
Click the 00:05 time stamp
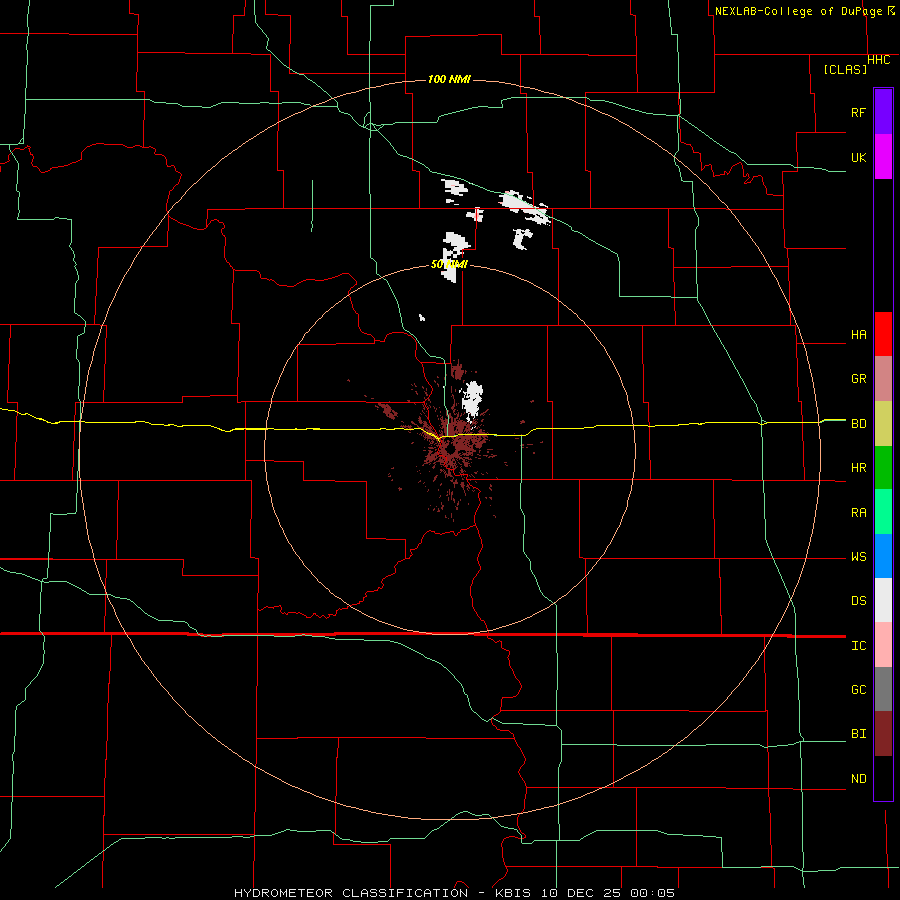coord(652,893)
